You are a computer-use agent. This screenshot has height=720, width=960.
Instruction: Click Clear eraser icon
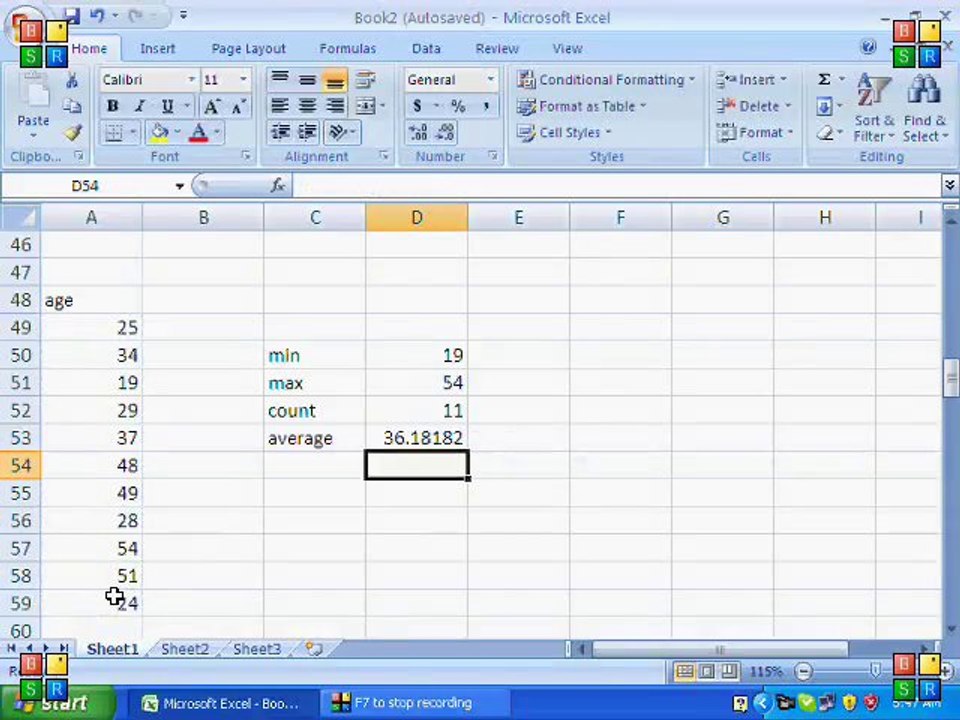pyautogui.click(x=825, y=133)
